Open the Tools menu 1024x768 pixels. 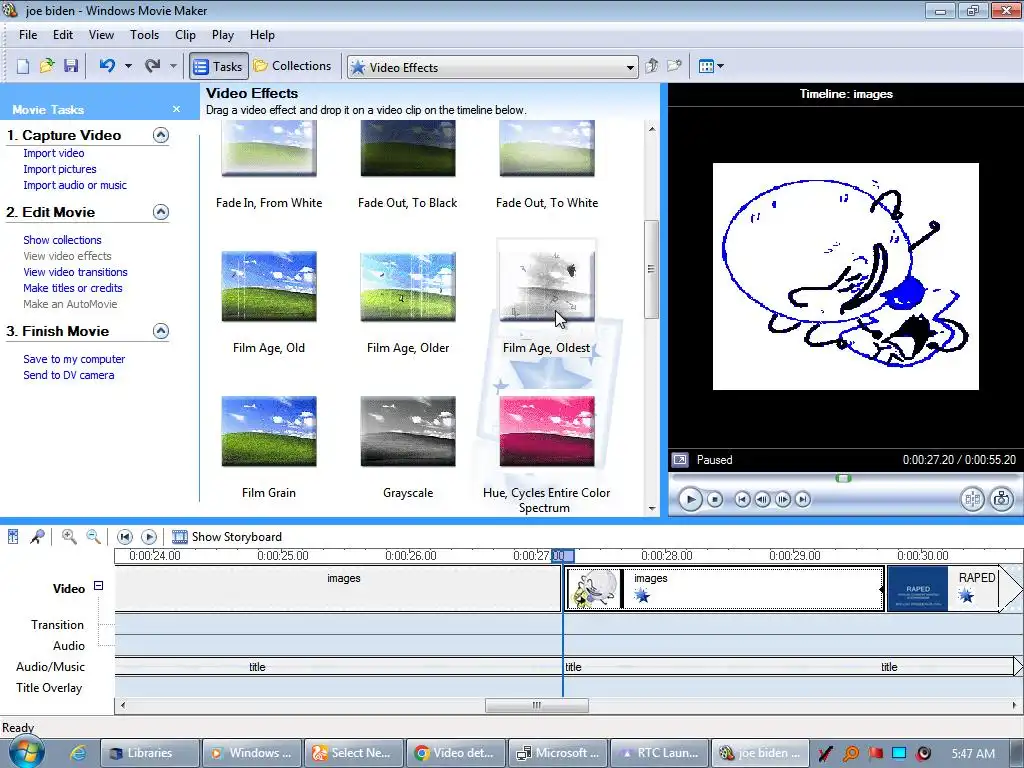pos(144,35)
